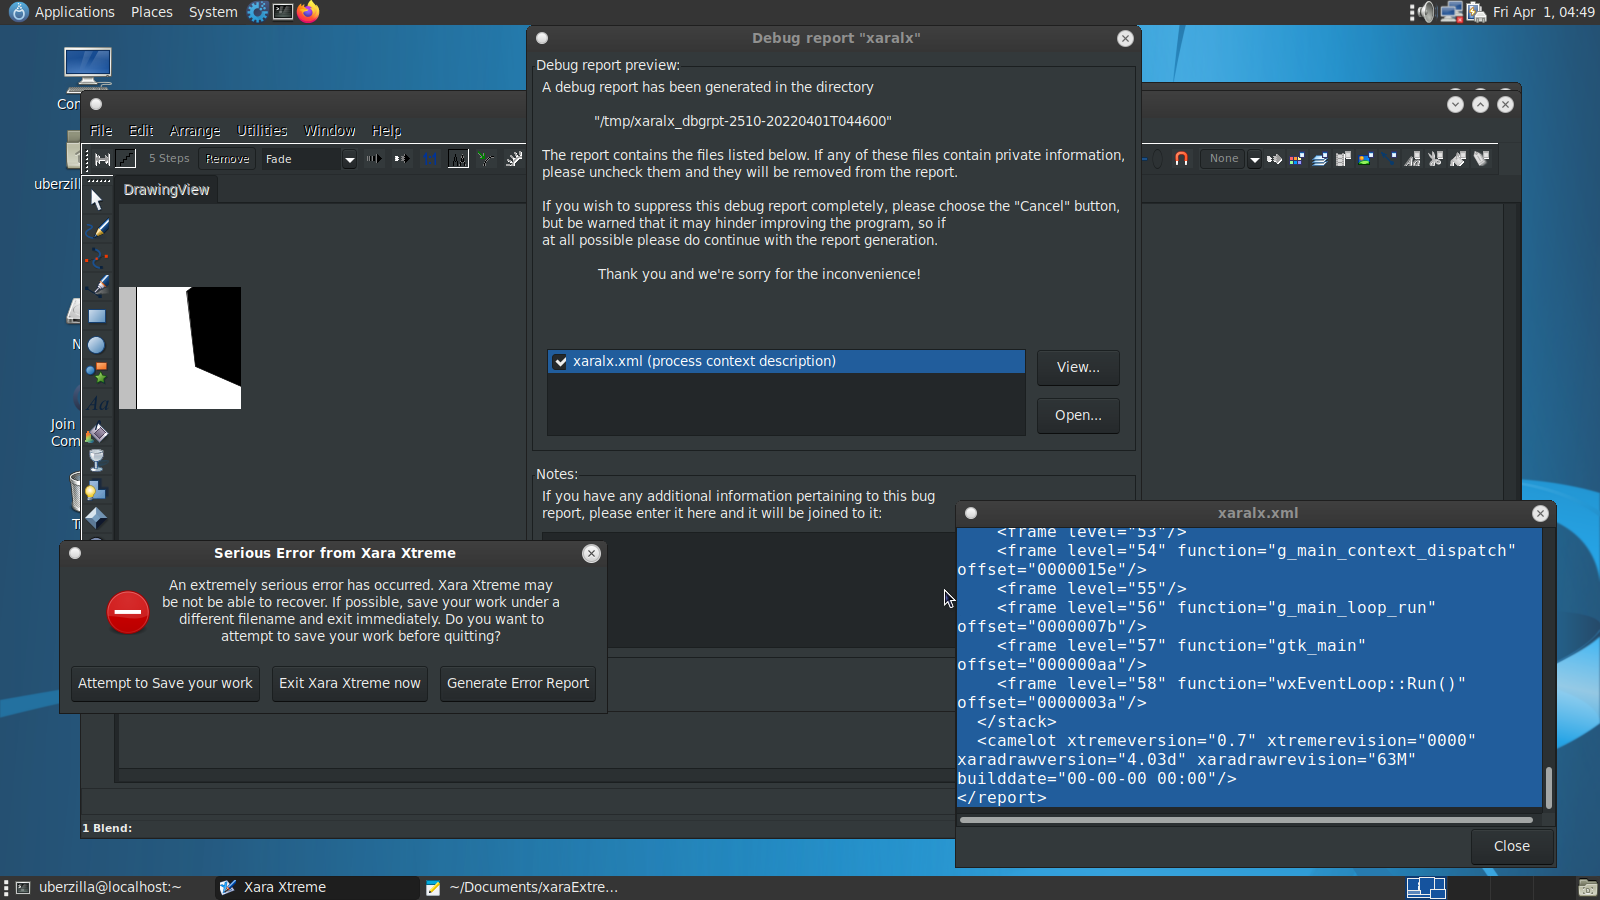
Task: Select the Rectangle tool
Action: (x=97, y=316)
